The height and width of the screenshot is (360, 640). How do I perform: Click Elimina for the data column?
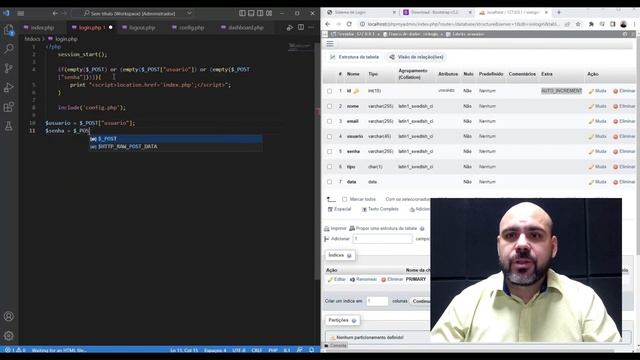pyautogui.click(x=624, y=182)
